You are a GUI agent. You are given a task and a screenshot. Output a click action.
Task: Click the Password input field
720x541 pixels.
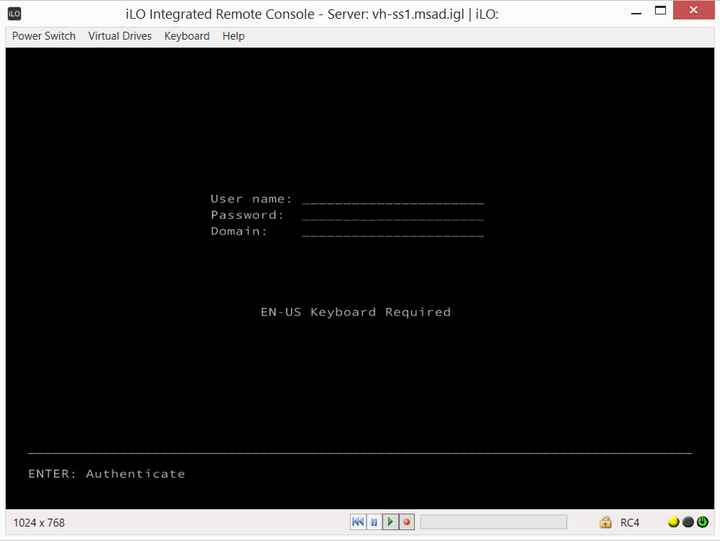click(x=393, y=215)
